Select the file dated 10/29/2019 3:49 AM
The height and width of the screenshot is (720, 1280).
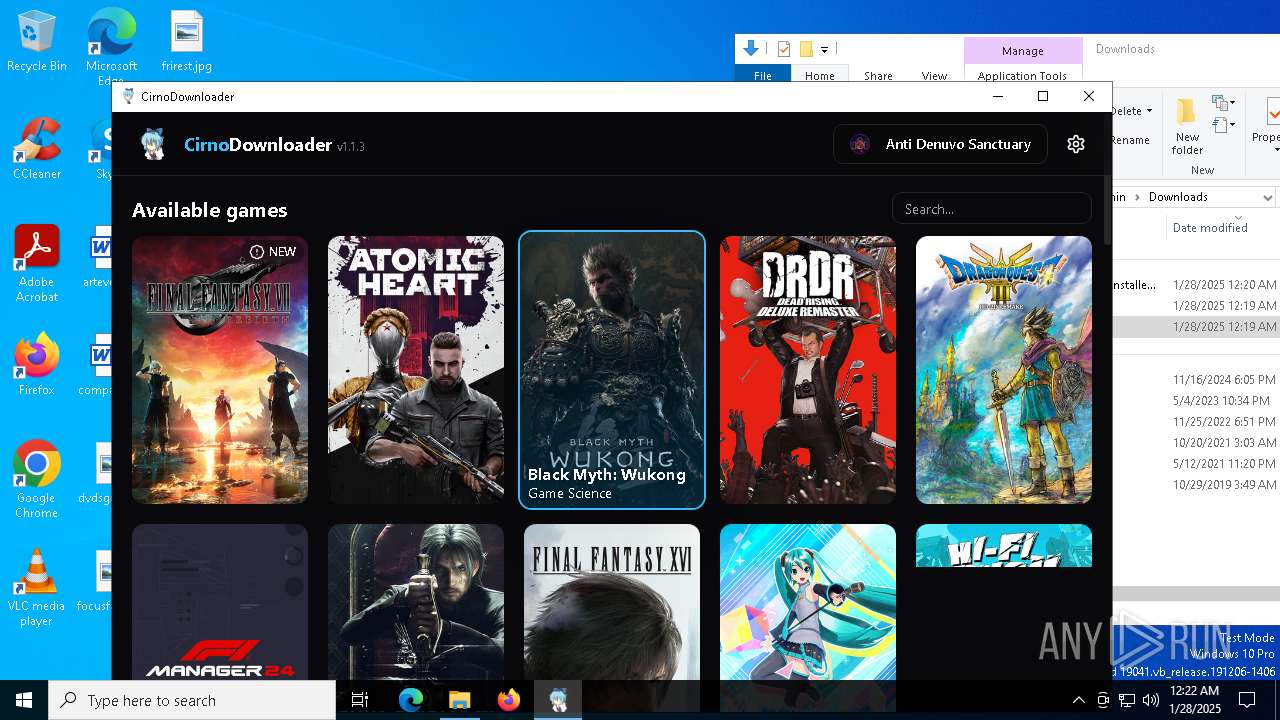(1196, 485)
